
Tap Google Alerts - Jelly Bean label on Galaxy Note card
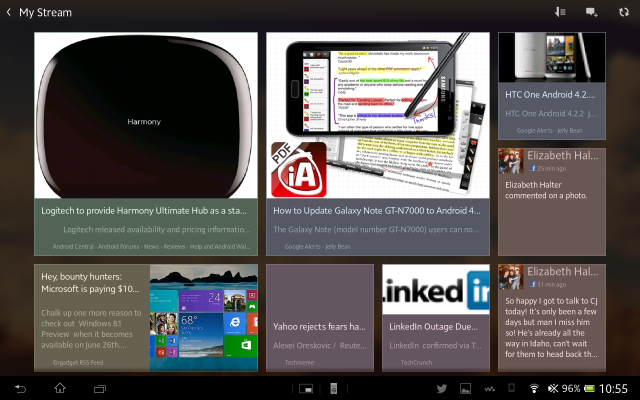(318, 247)
